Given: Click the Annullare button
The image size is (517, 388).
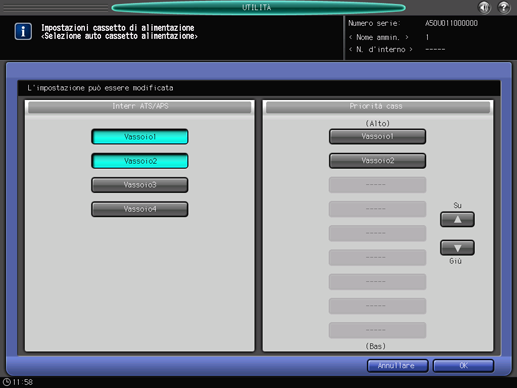Looking at the screenshot, I should (x=397, y=366).
